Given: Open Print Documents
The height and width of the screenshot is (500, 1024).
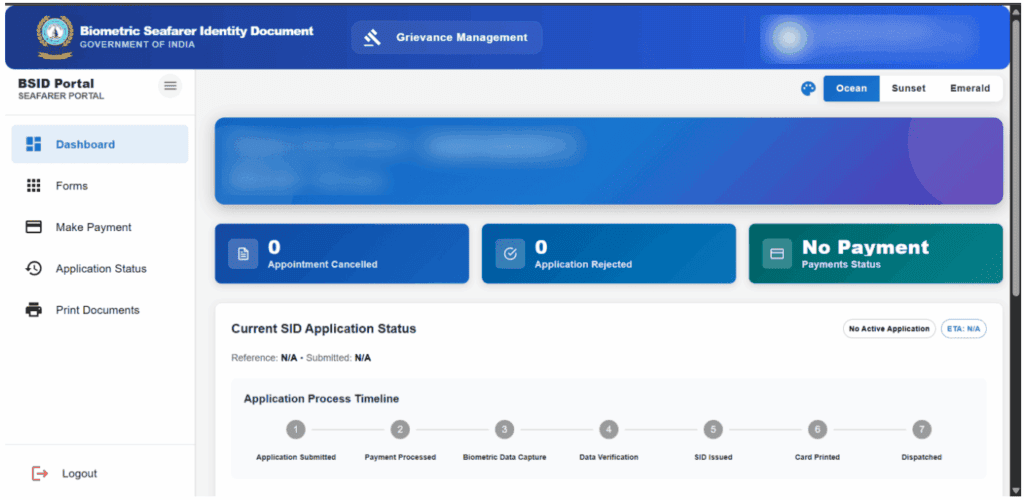Looking at the screenshot, I should [100, 310].
